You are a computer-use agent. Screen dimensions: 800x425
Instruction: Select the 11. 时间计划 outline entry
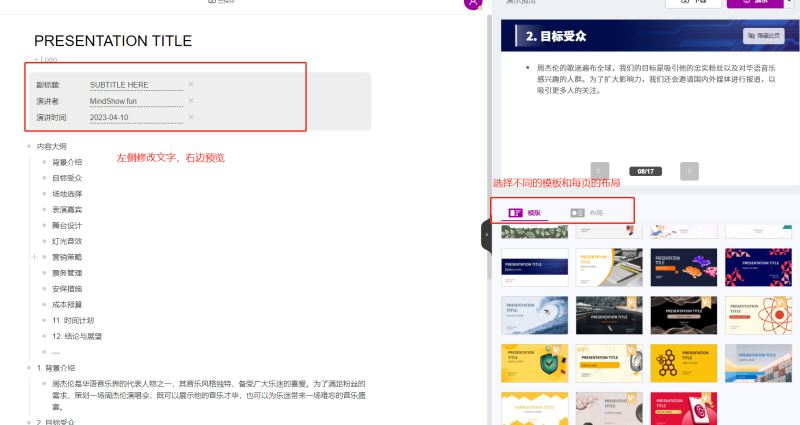[x=73, y=320]
